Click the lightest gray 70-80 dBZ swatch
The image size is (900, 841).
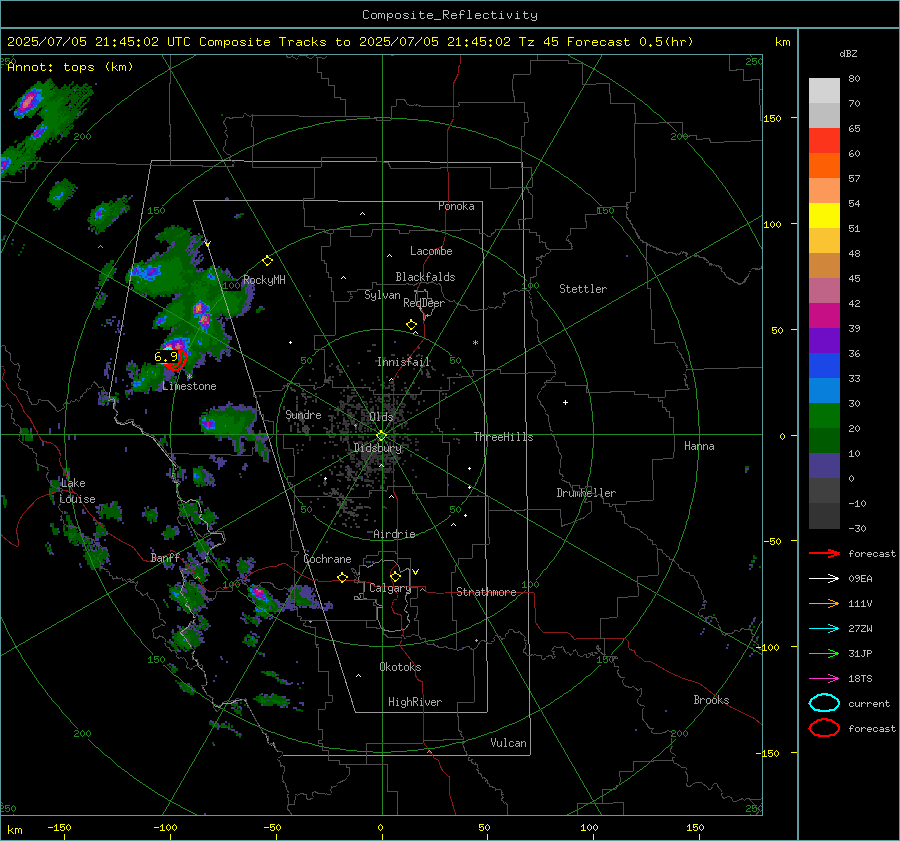point(824,90)
